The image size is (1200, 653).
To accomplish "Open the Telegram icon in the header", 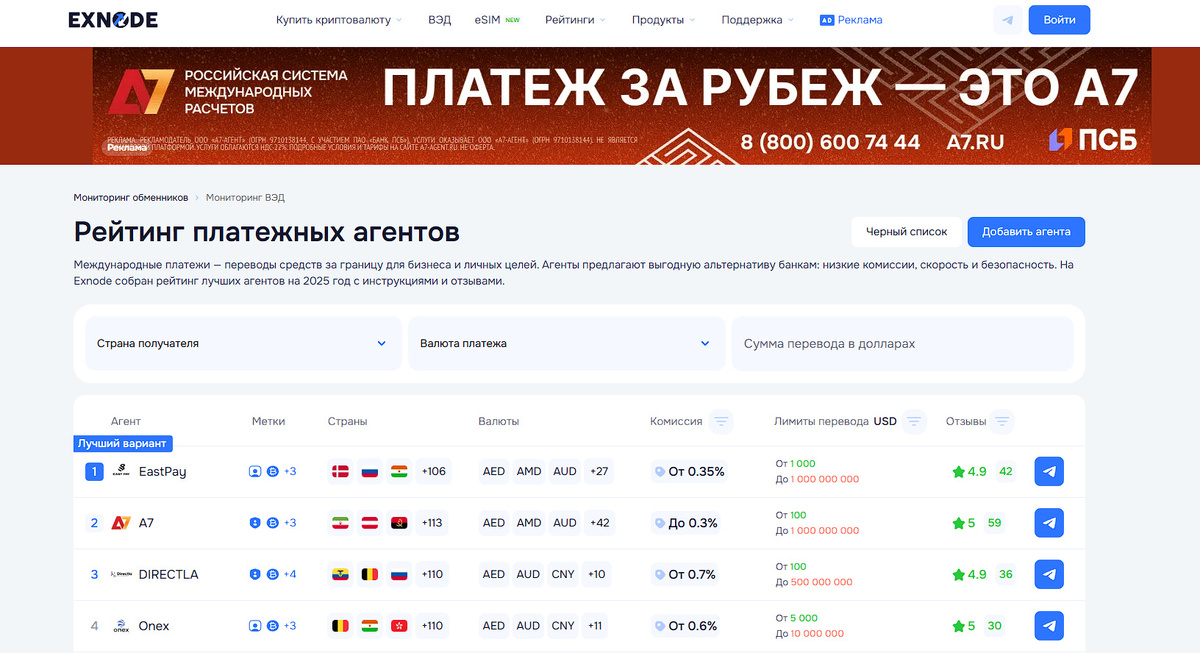I will (x=1007, y=20).
